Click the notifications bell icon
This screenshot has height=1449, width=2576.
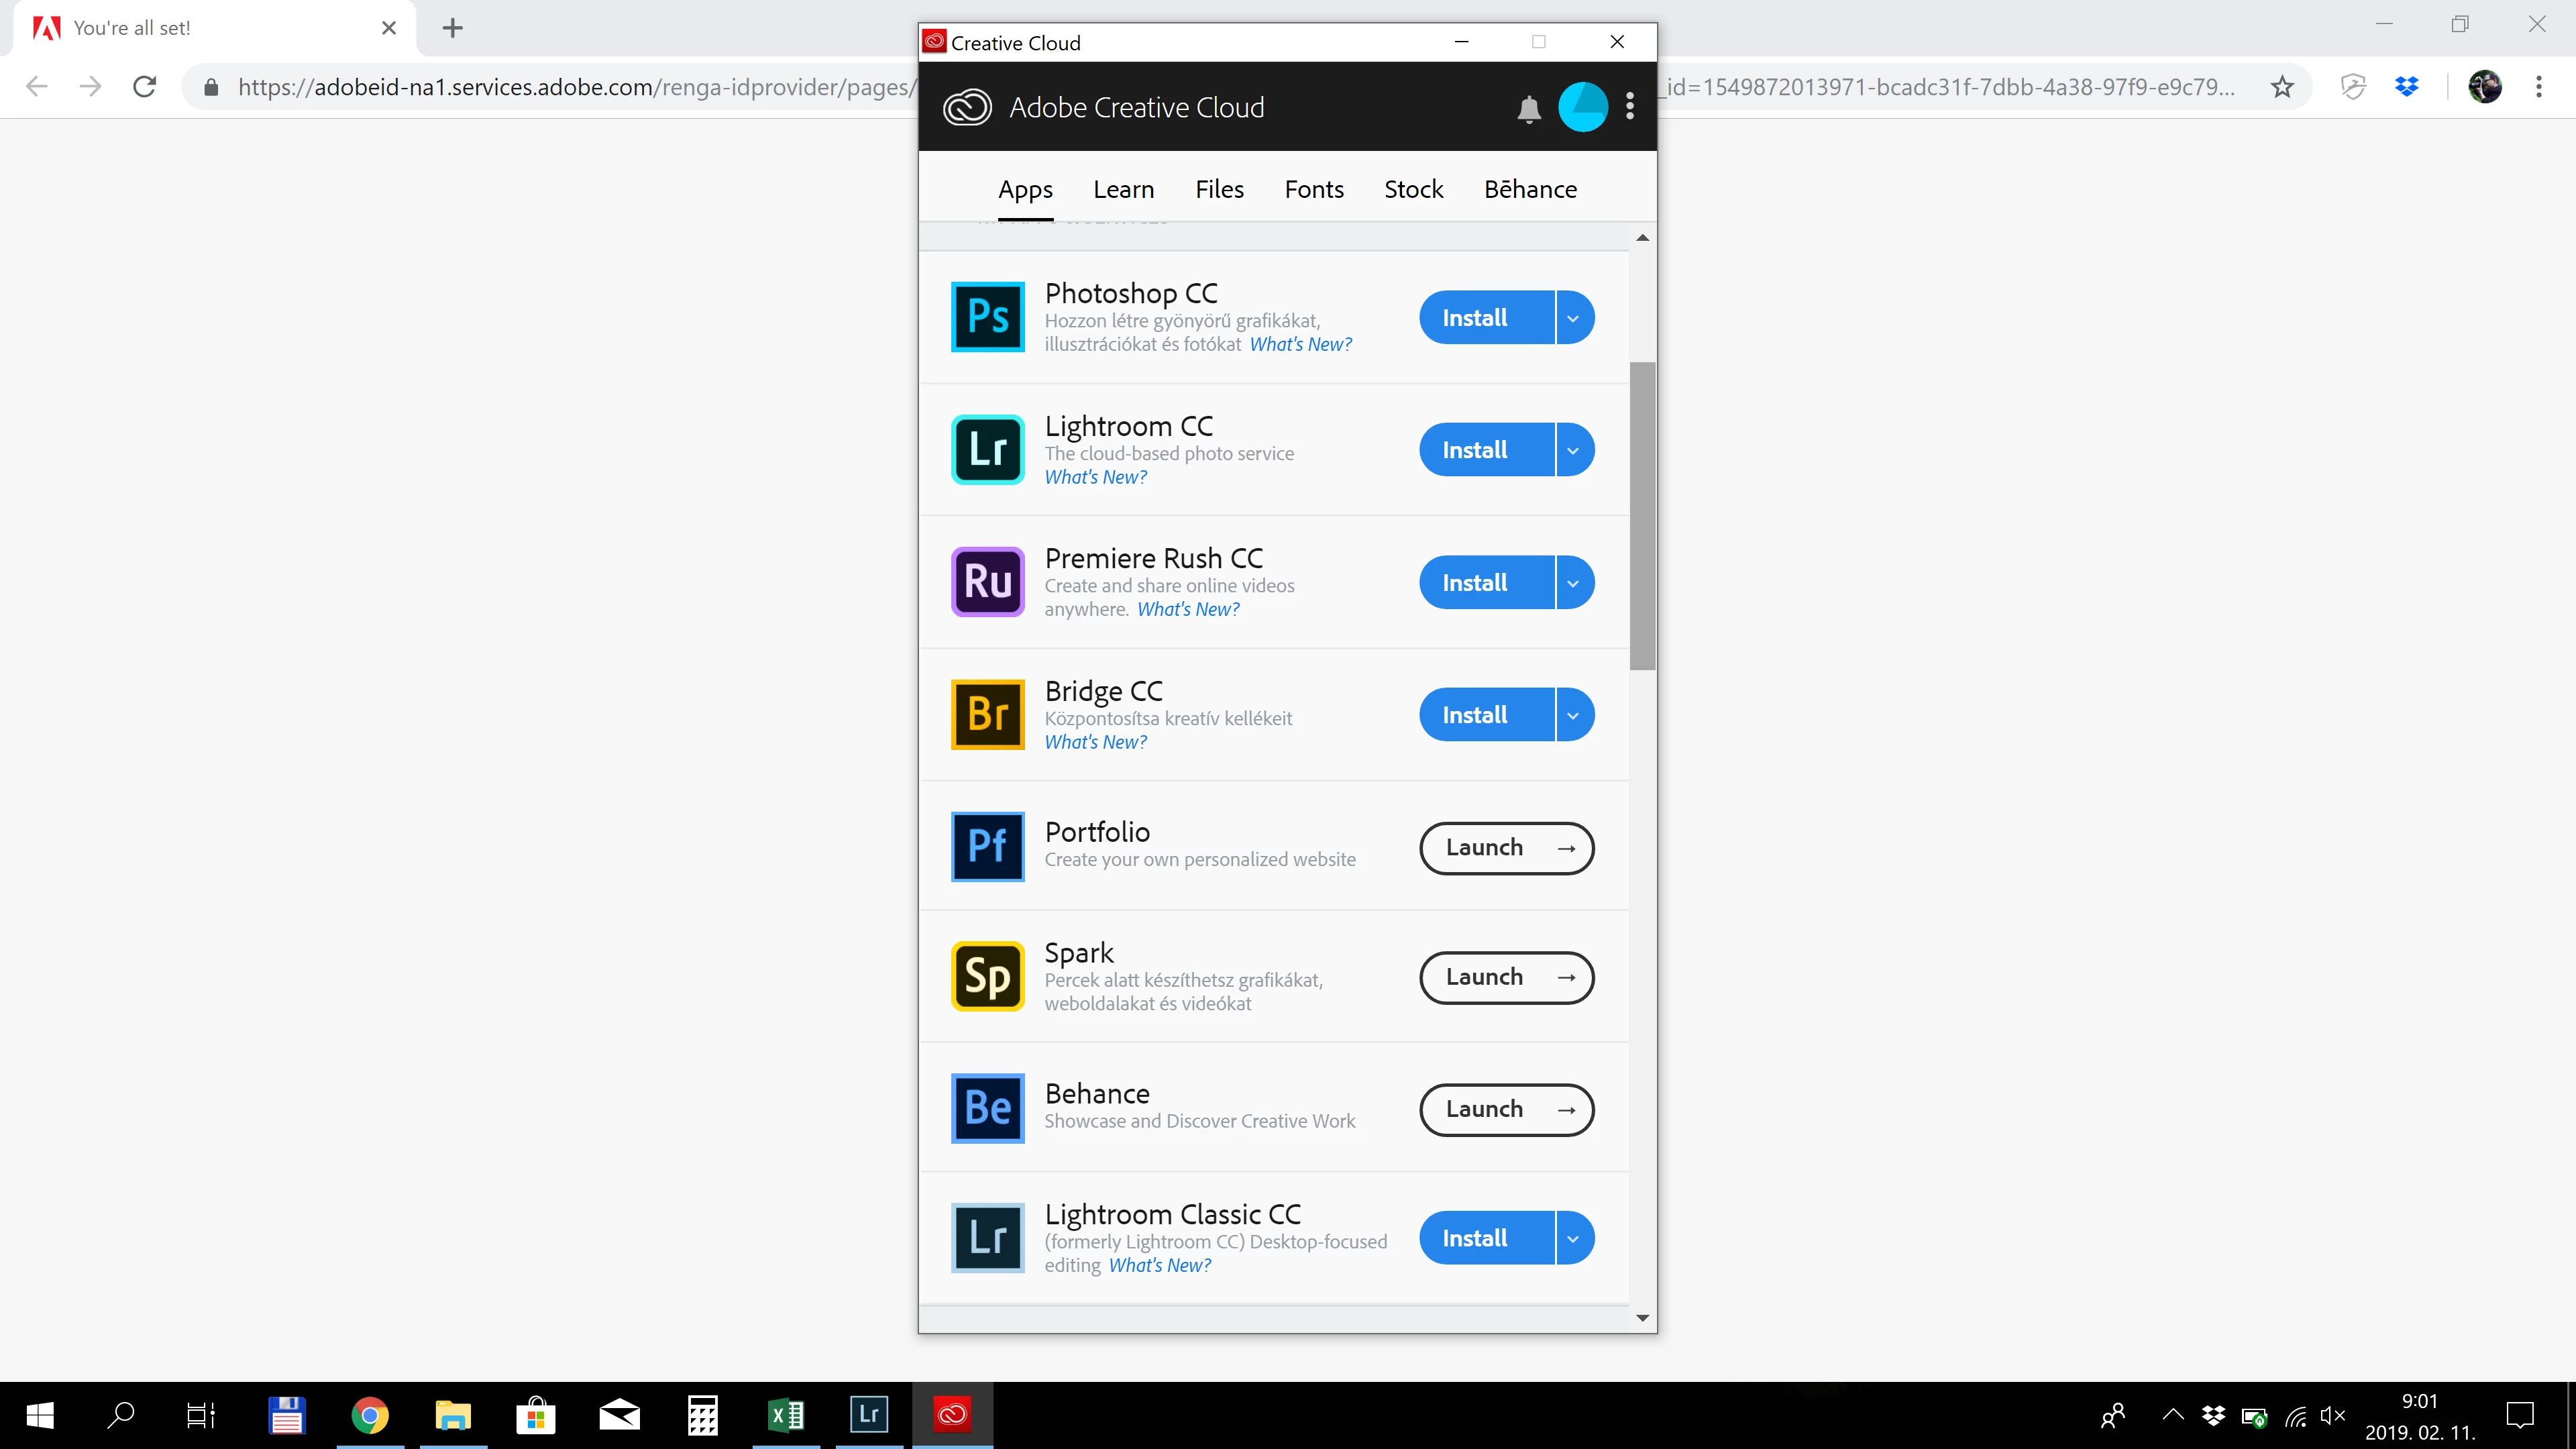pos(1528,108)
